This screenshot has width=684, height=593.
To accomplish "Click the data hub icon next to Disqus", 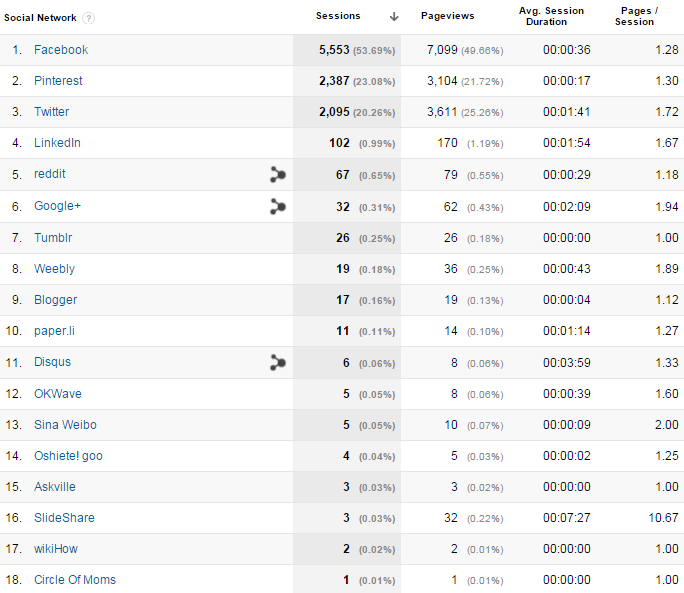I will click(x=278, y=362).
